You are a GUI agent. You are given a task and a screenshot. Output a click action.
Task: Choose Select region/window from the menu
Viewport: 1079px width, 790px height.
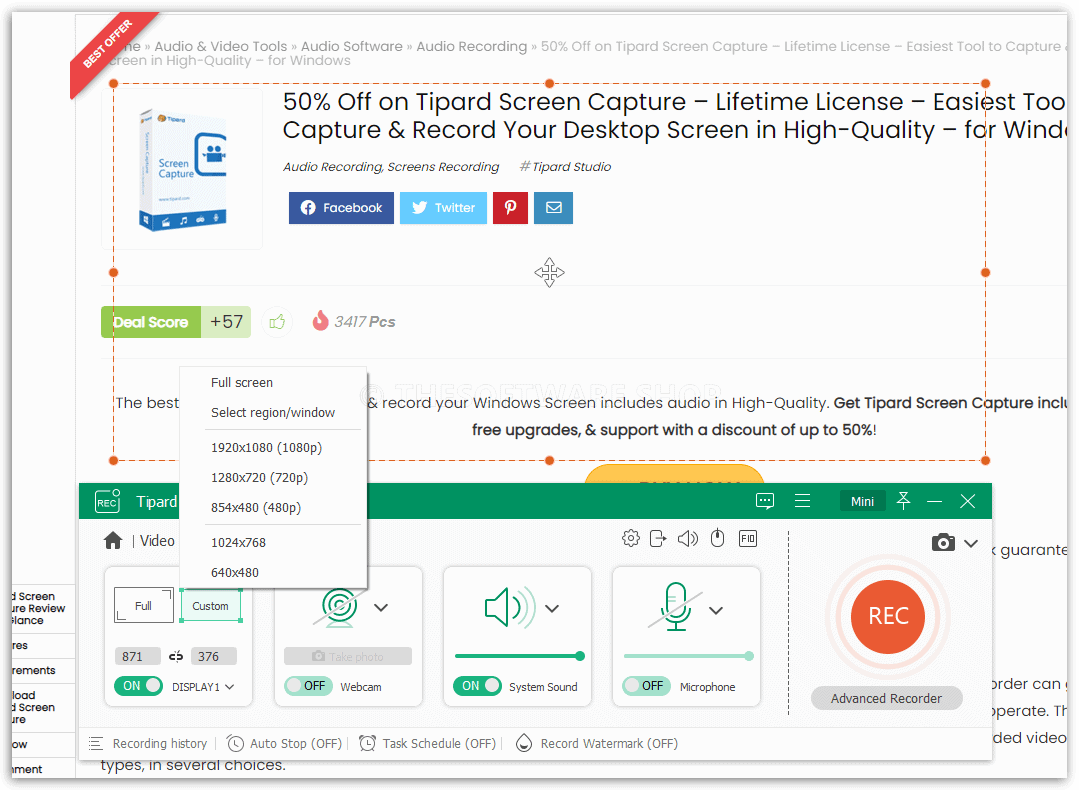click(273, 412)
